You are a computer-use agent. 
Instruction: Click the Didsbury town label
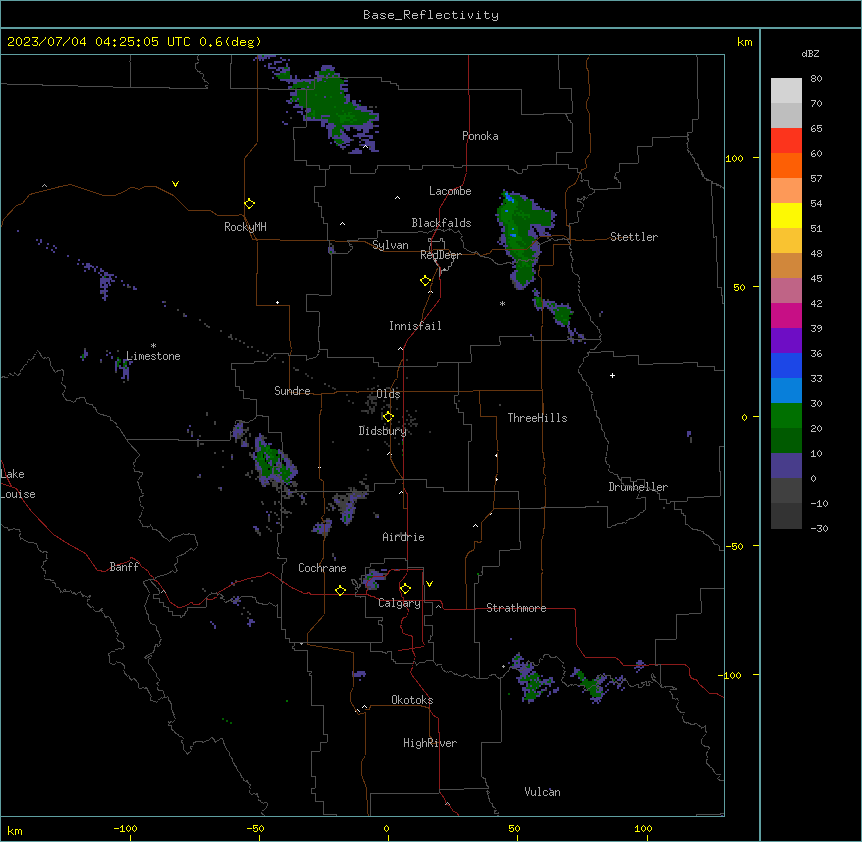[x=383, y=431]
